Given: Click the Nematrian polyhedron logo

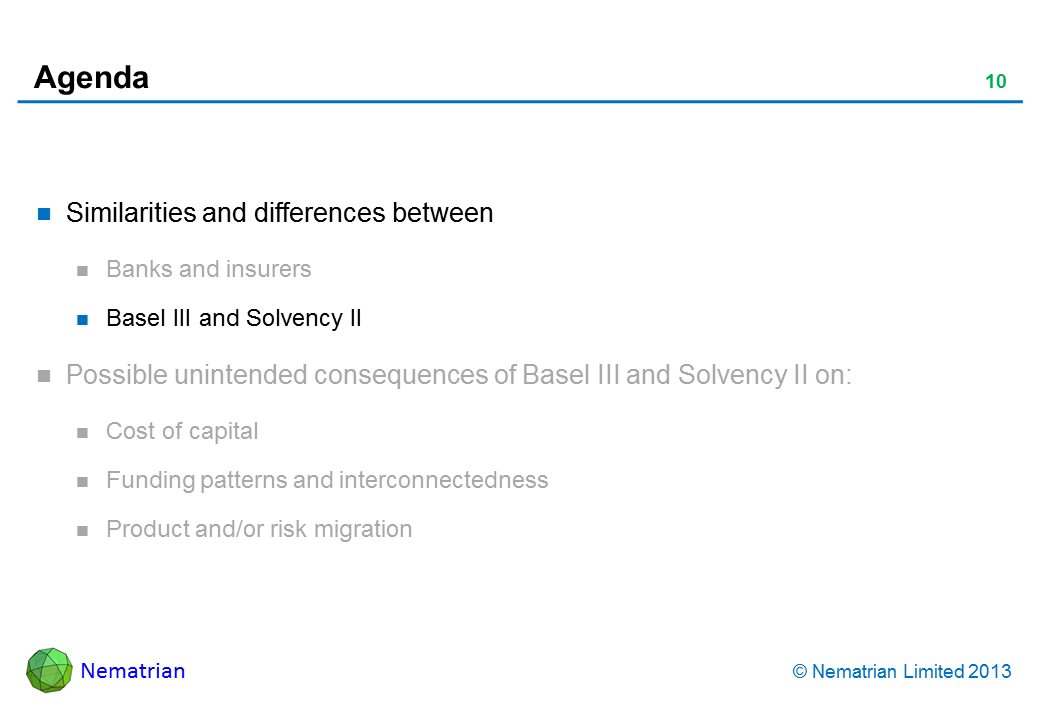Looking at the screenshot, I should [49, 670].
